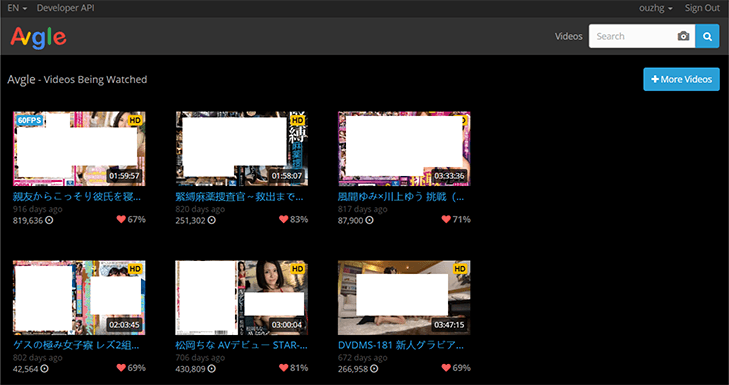This screenshot has width=729, height=385.
Task: Open the video title link starting 'DVDMS-181'
Action: pos(400,346)
